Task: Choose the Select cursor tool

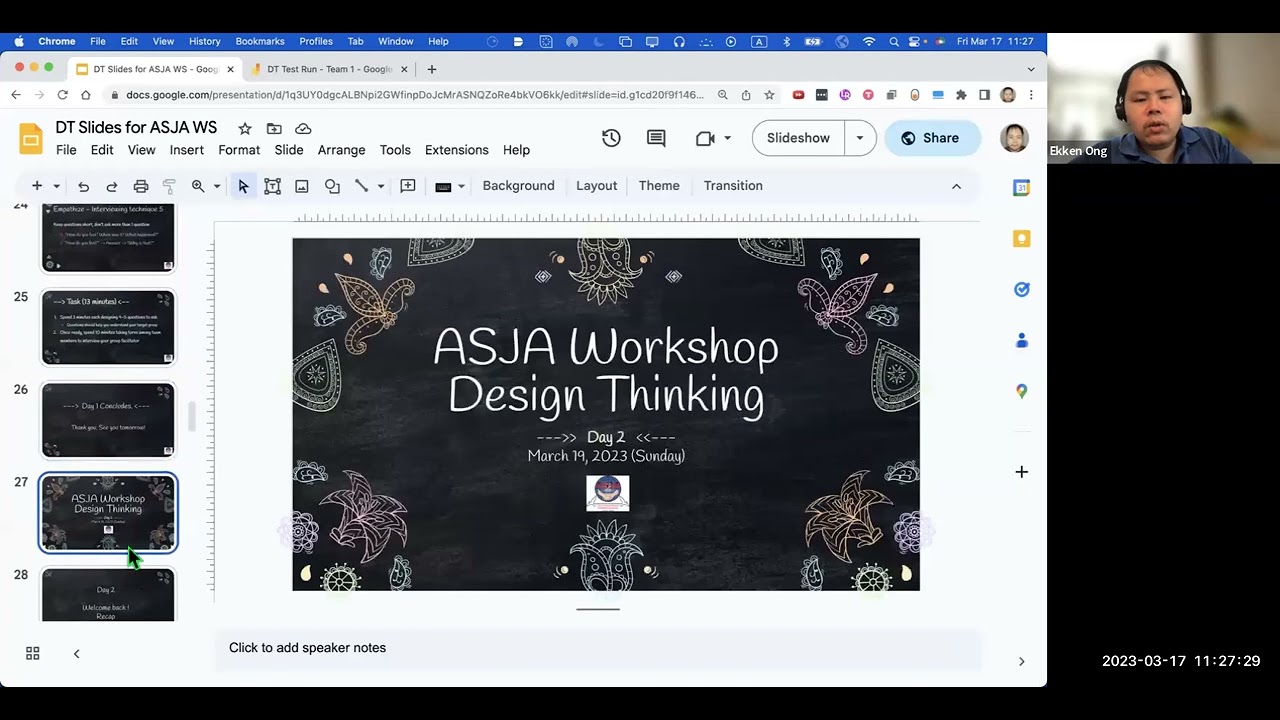Action: pos(243,186)
